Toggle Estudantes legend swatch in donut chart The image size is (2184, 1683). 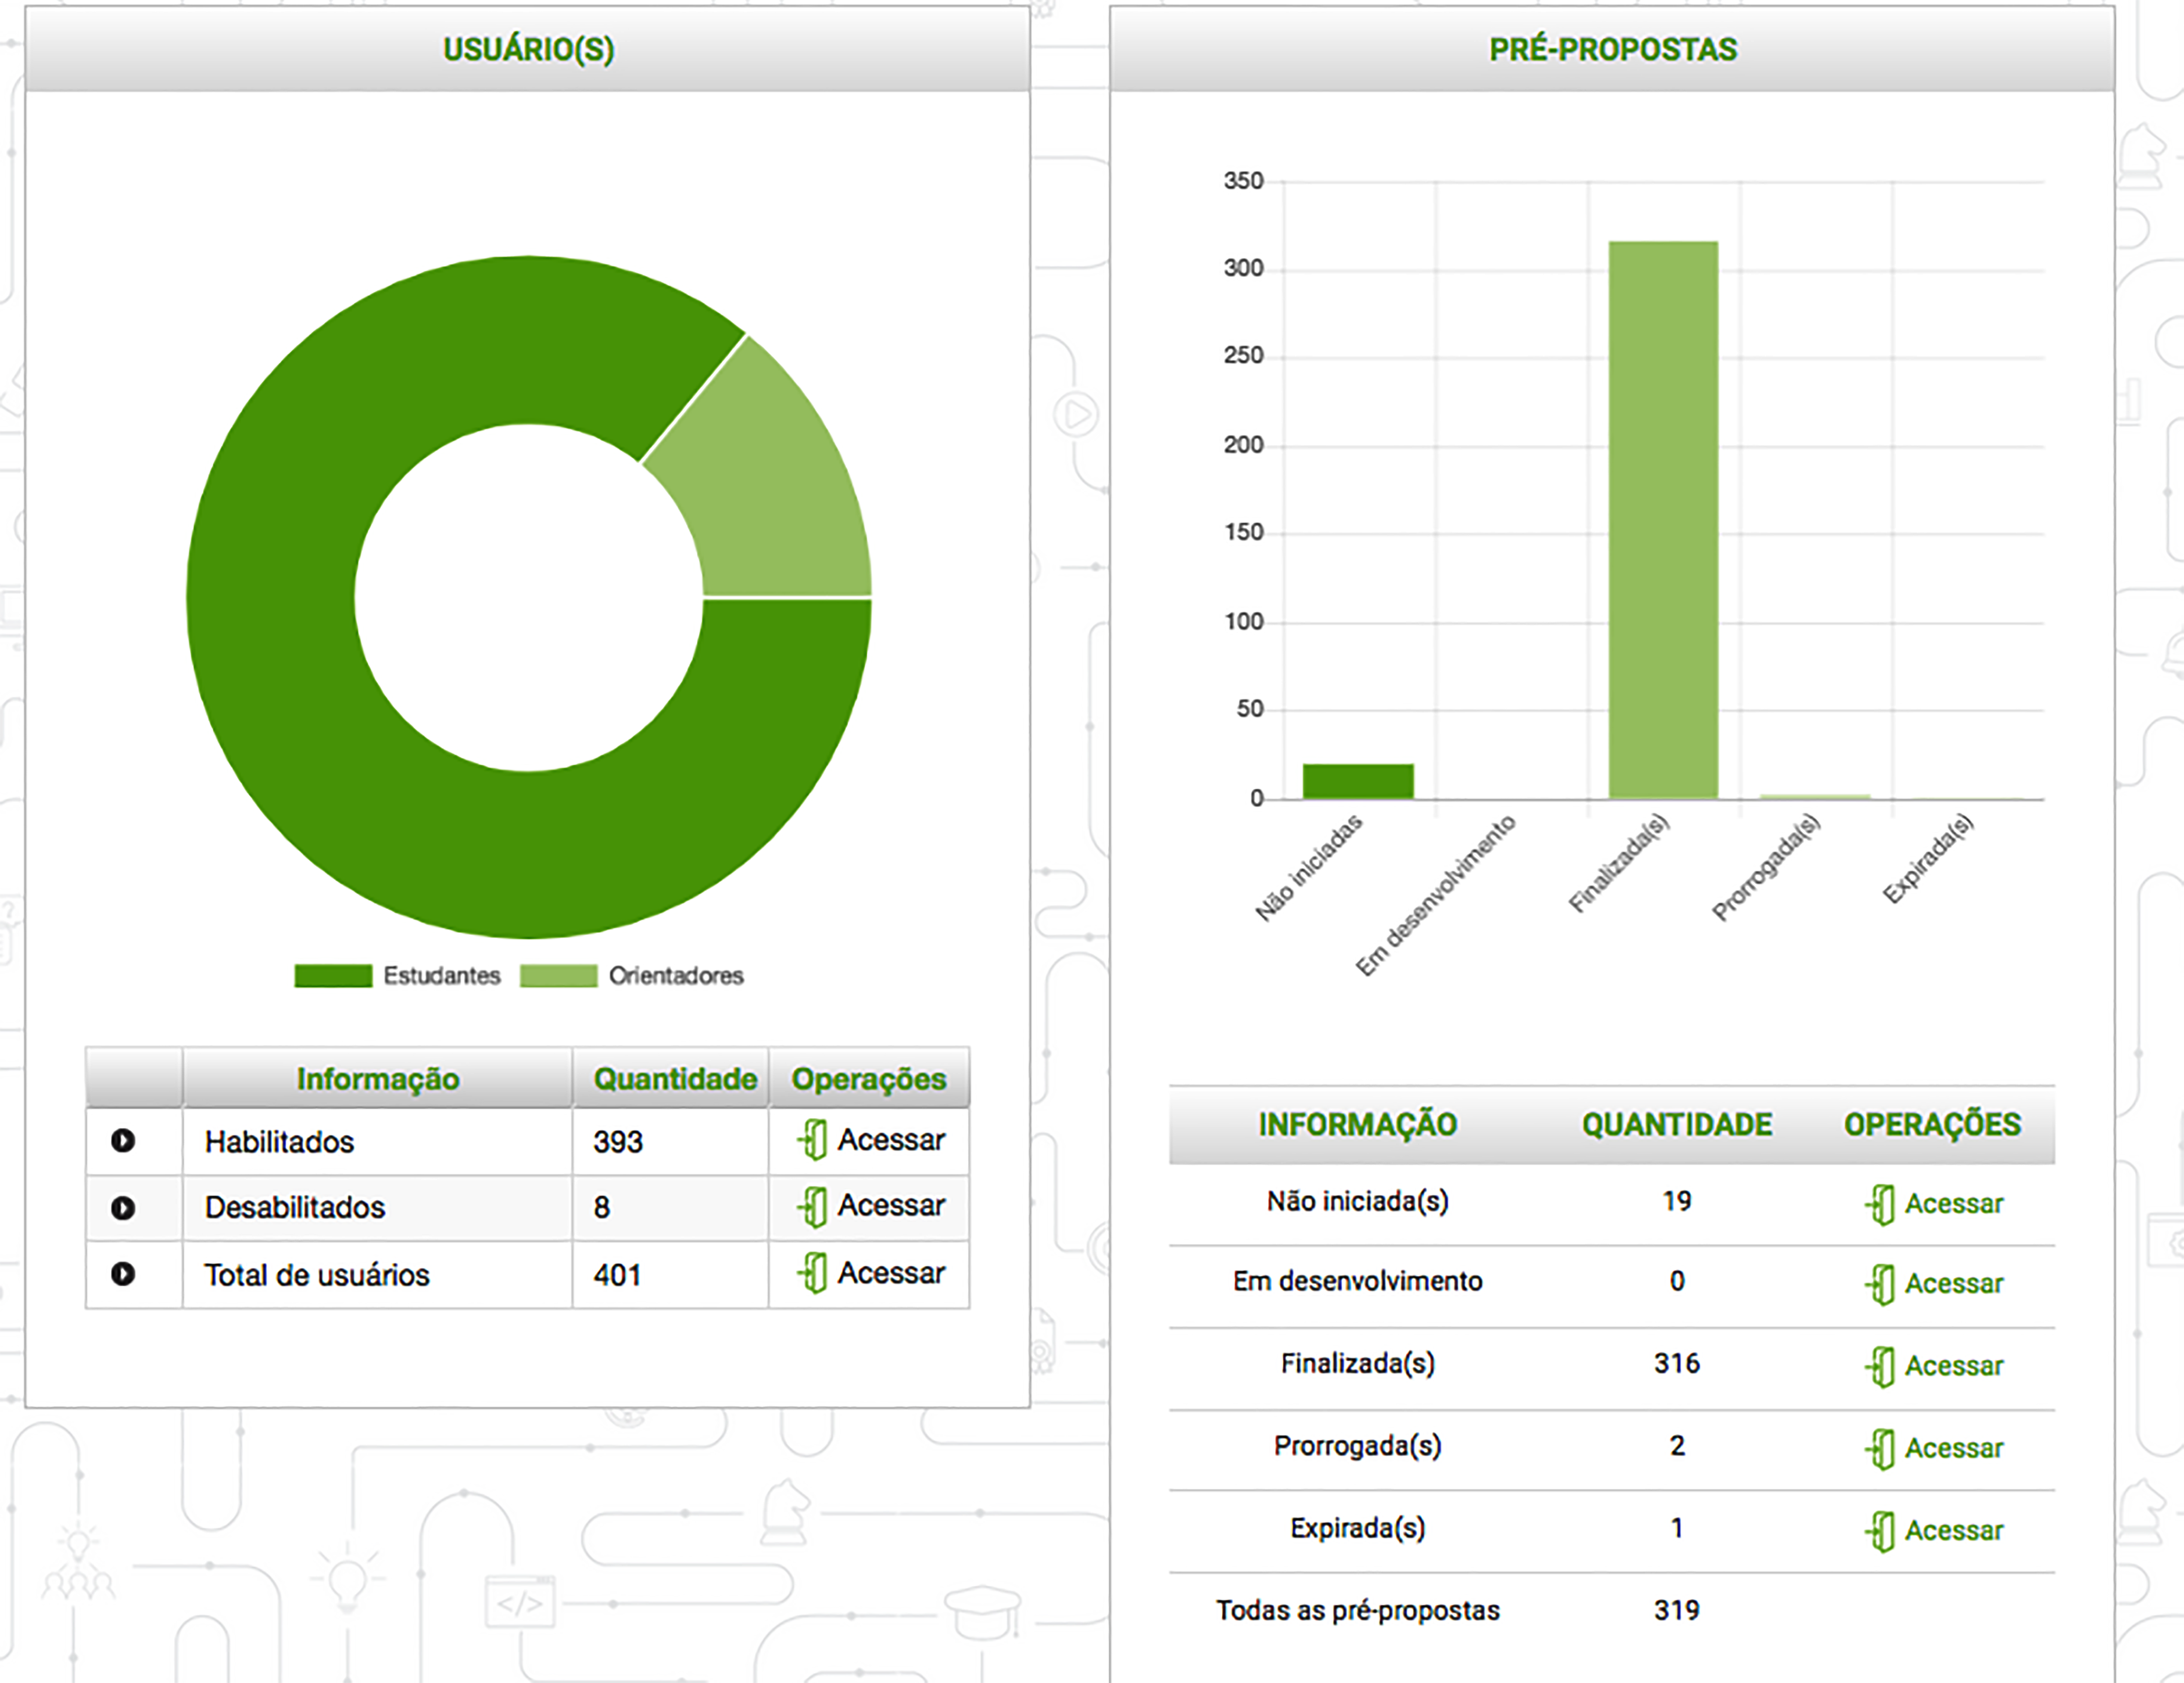[x=333, y=976]
